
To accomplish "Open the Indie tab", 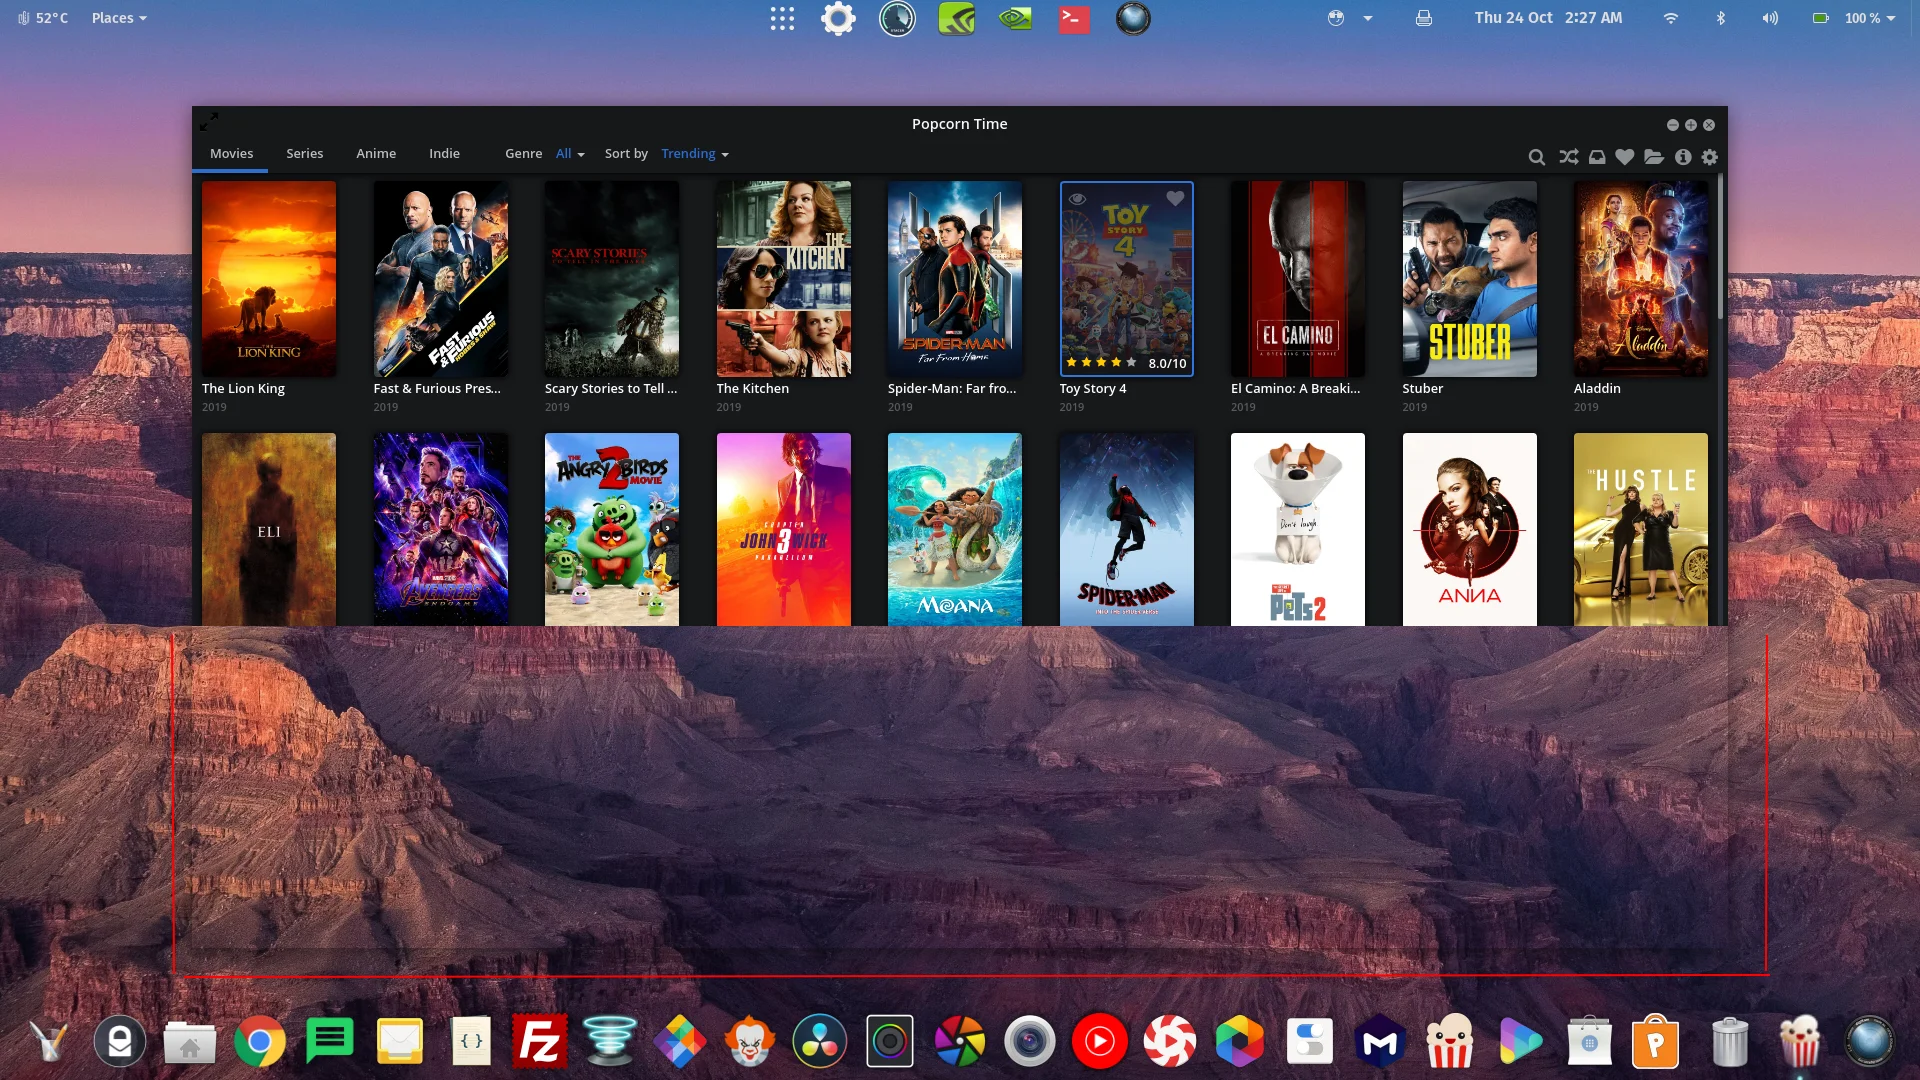I will coord(444,154).
